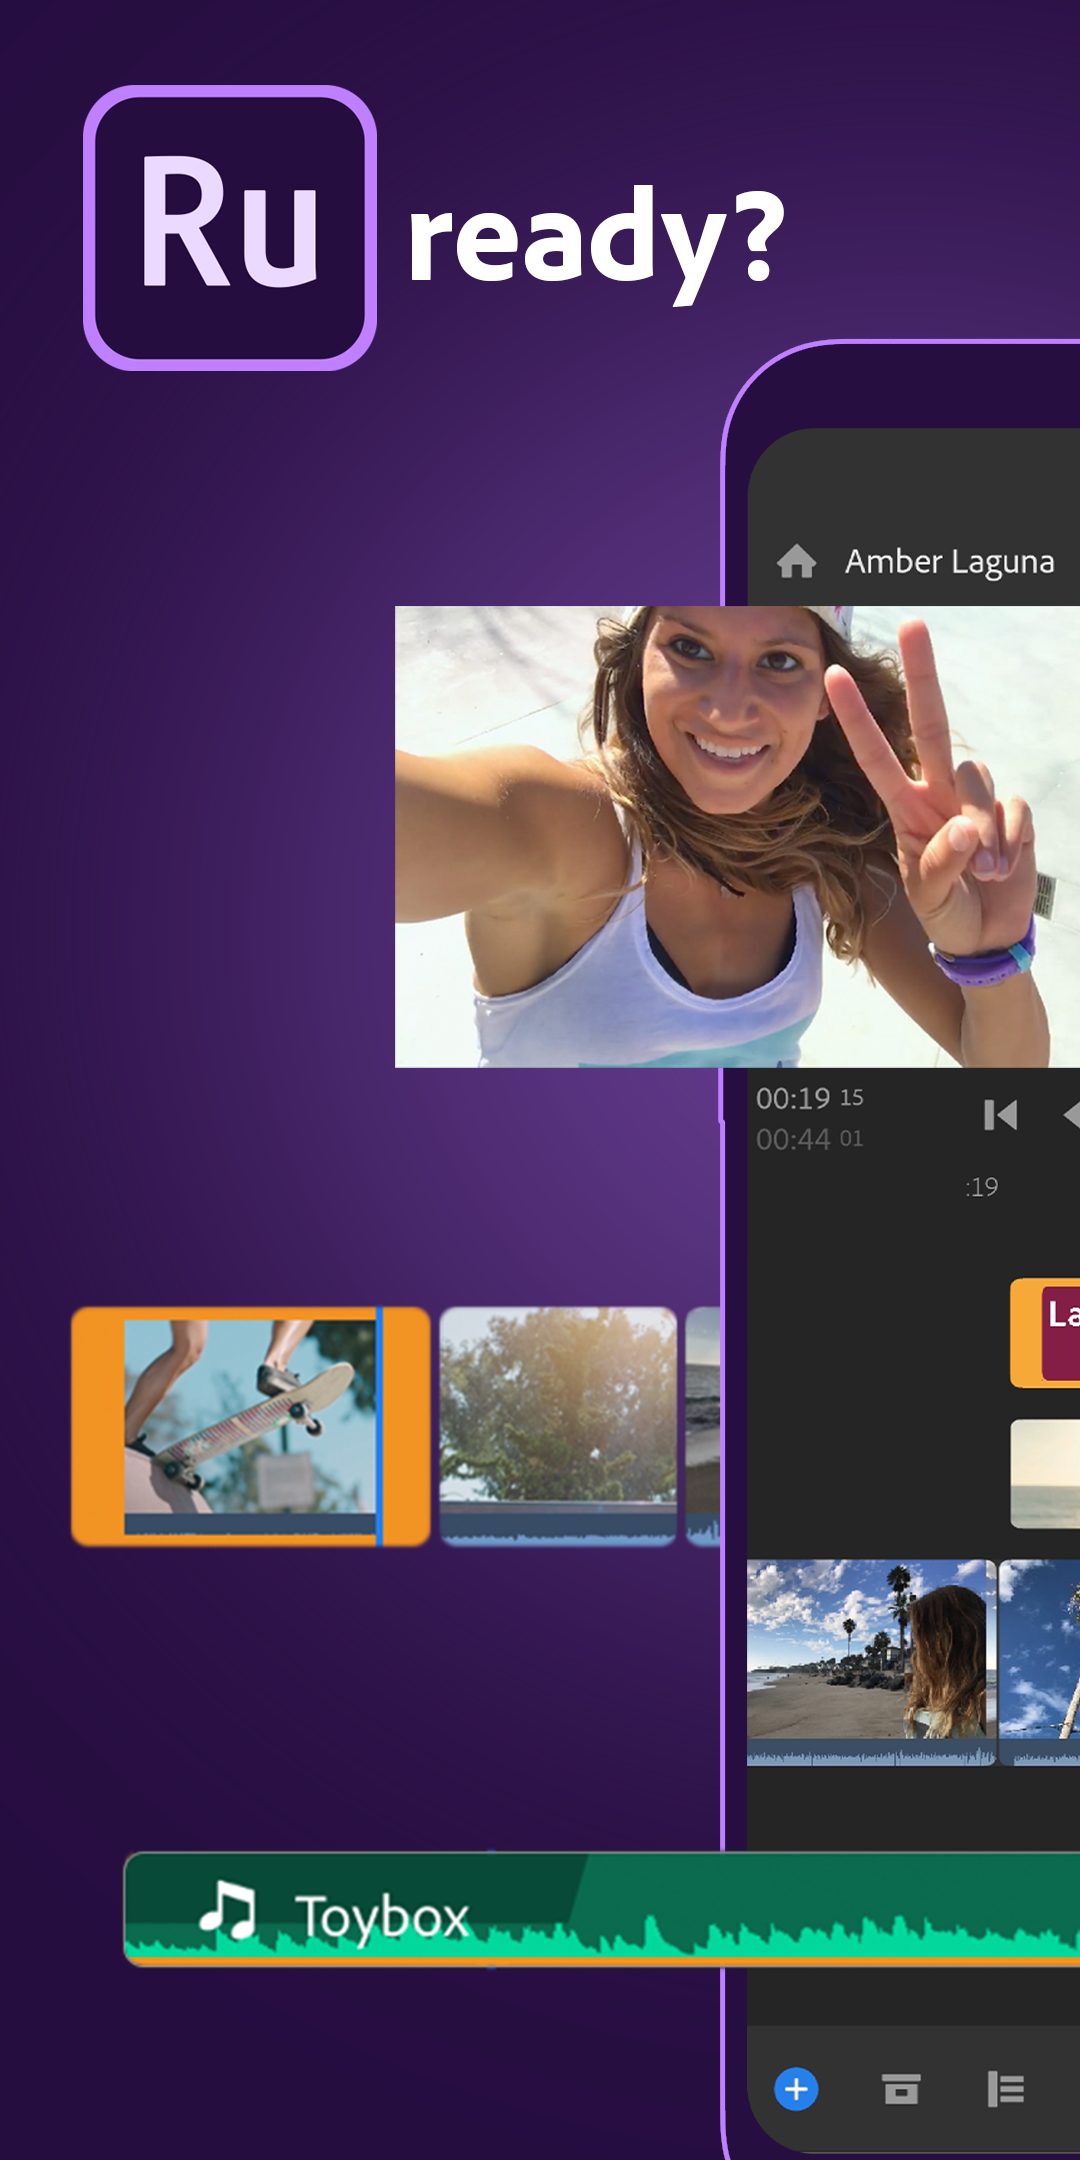Select the beach clip with woman in timeline
The width and height of the screenshot is (1080, 2160).
point(871,1662)
